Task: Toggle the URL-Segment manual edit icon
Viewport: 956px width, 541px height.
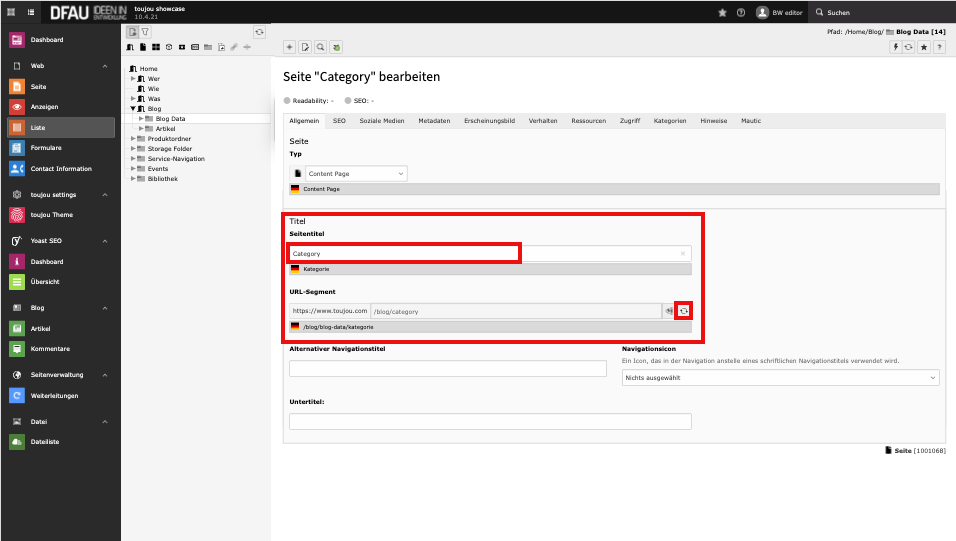Action: click(668, 311)
